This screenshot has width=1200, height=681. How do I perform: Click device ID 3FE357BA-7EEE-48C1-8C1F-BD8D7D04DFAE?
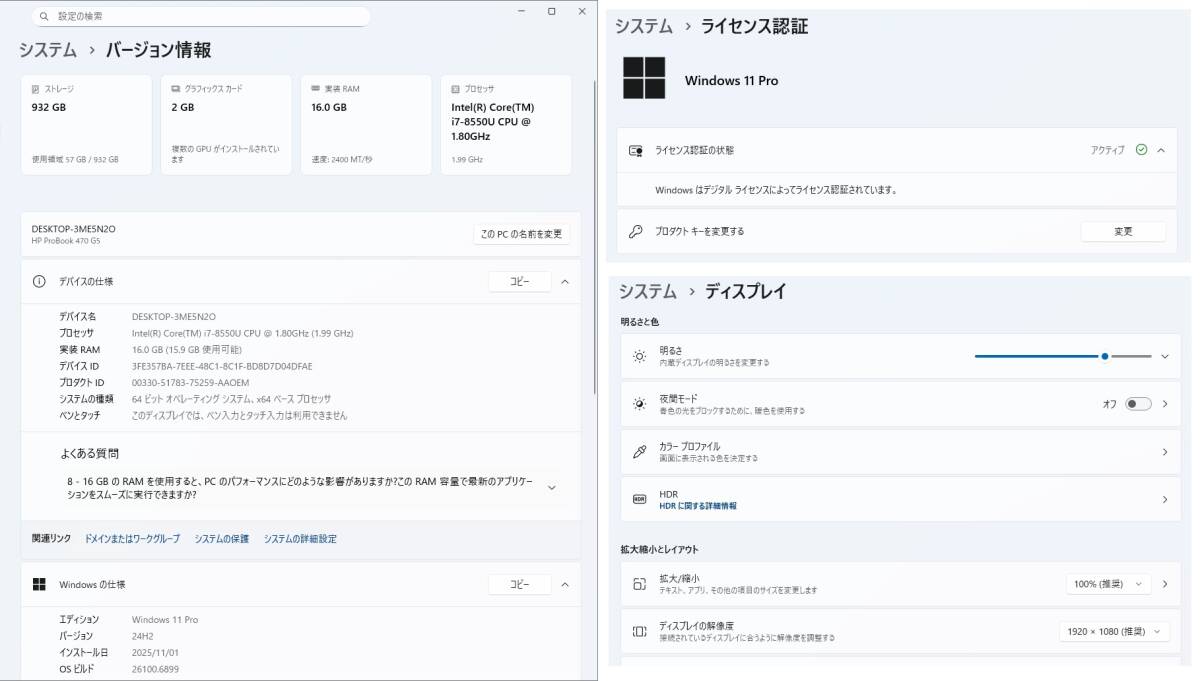click(x=222, y=366)
